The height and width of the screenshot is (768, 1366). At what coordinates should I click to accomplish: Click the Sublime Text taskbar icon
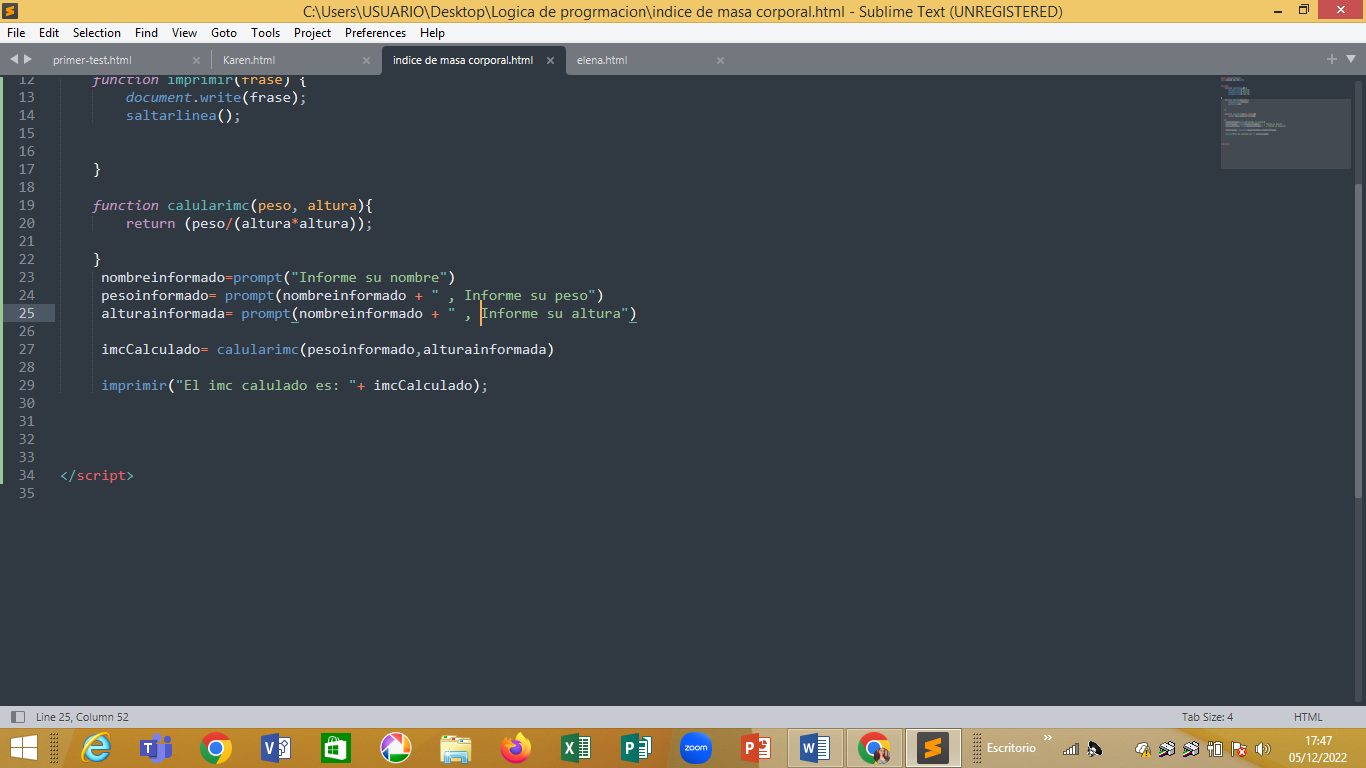(933, 748)
